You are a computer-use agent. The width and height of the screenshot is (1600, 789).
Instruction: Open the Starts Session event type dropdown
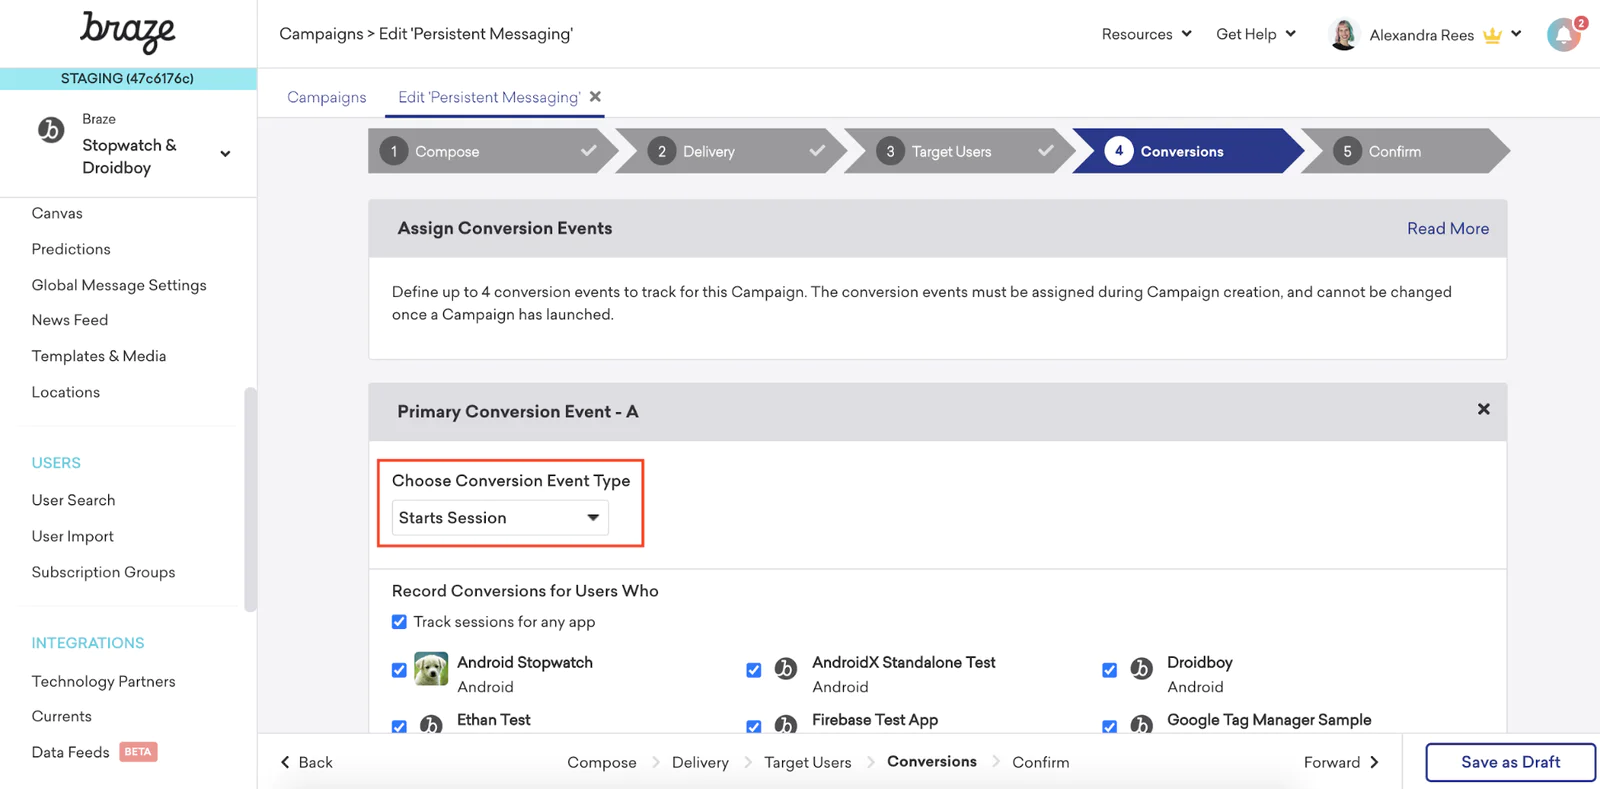(x=499, y=518)
